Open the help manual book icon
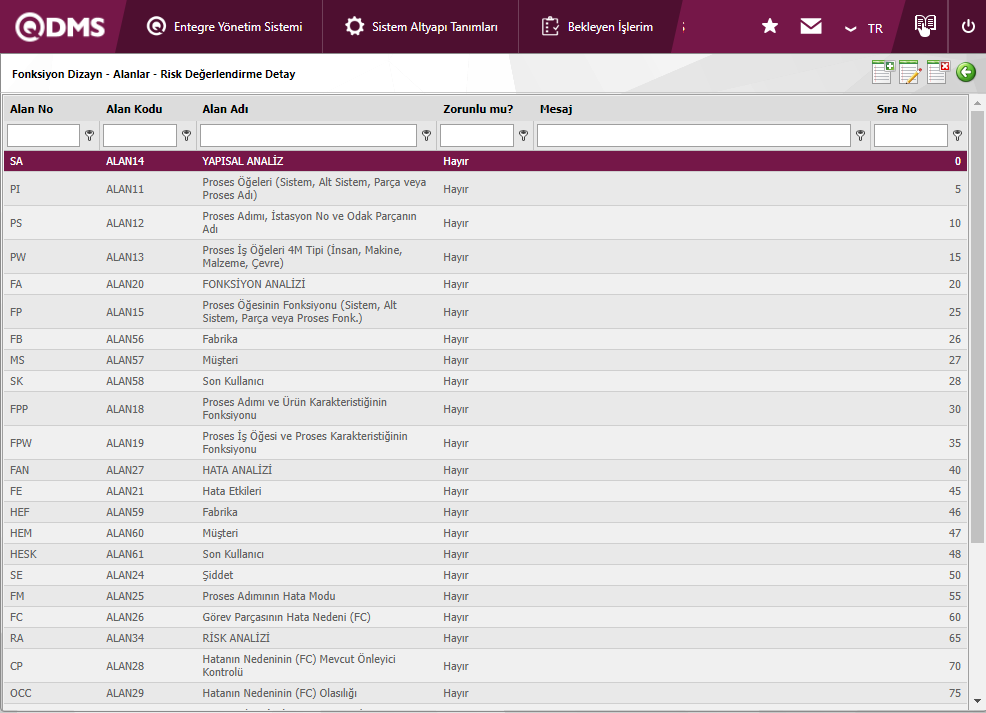This screenshot has width=986, height=713. click(925, 25)
